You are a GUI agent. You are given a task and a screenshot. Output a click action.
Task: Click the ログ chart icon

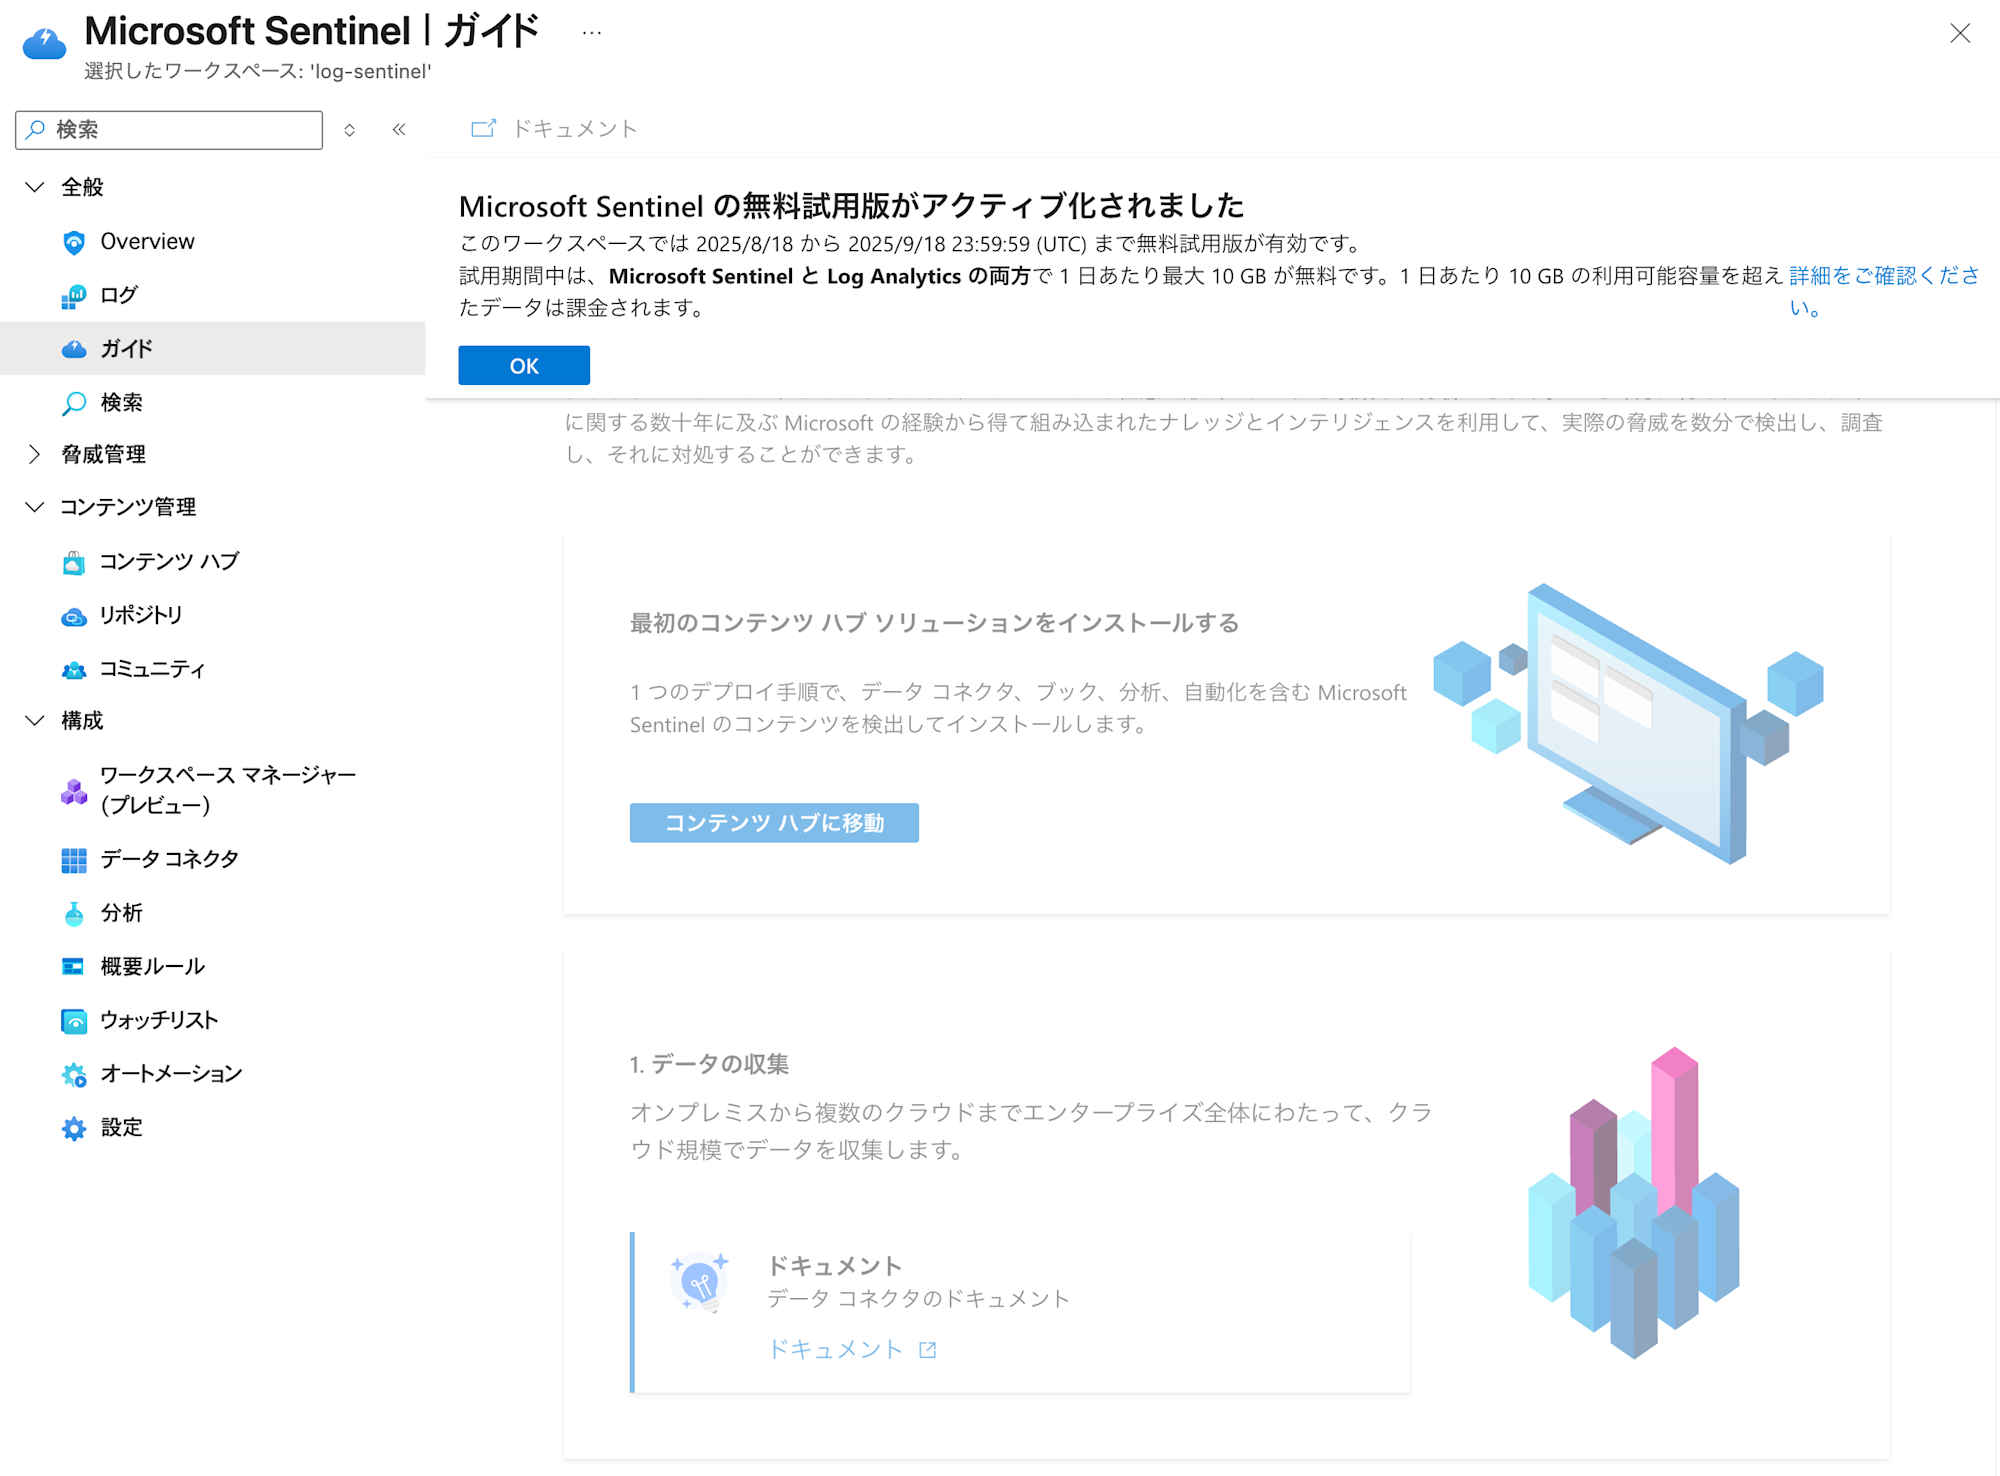click(x=74, y=296)
